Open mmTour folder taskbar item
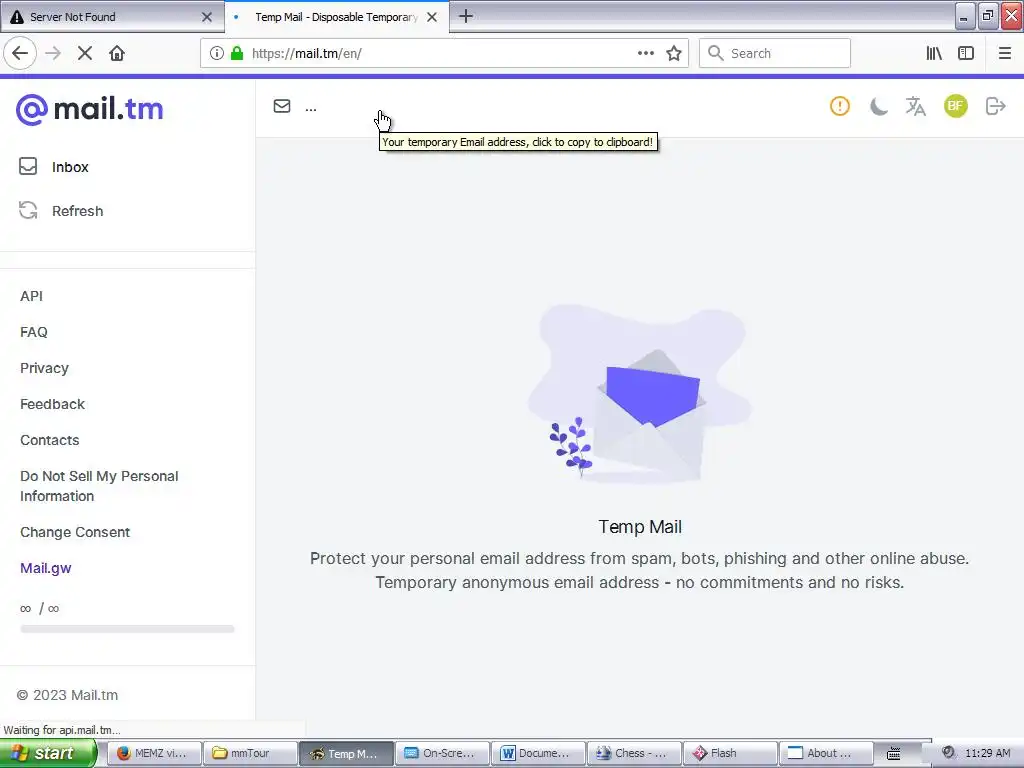The width and height of the screenshot is (1024, 768). coord(249,753)
